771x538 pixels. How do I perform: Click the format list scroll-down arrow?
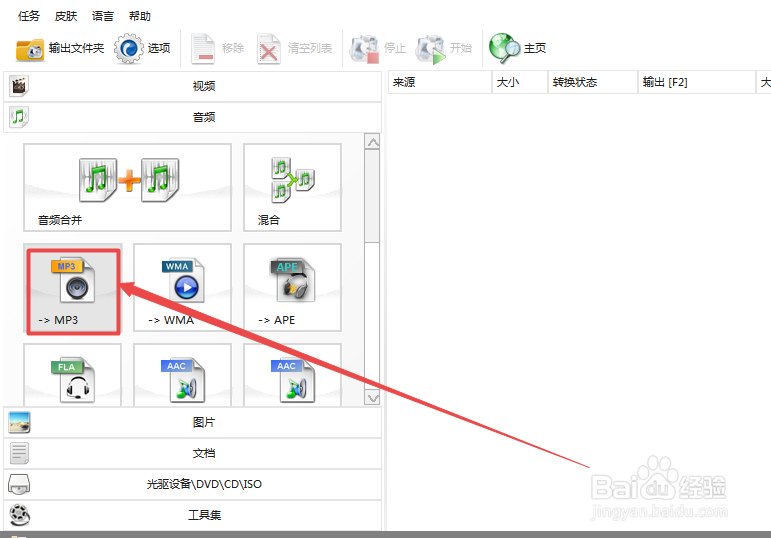pos(373,397)
